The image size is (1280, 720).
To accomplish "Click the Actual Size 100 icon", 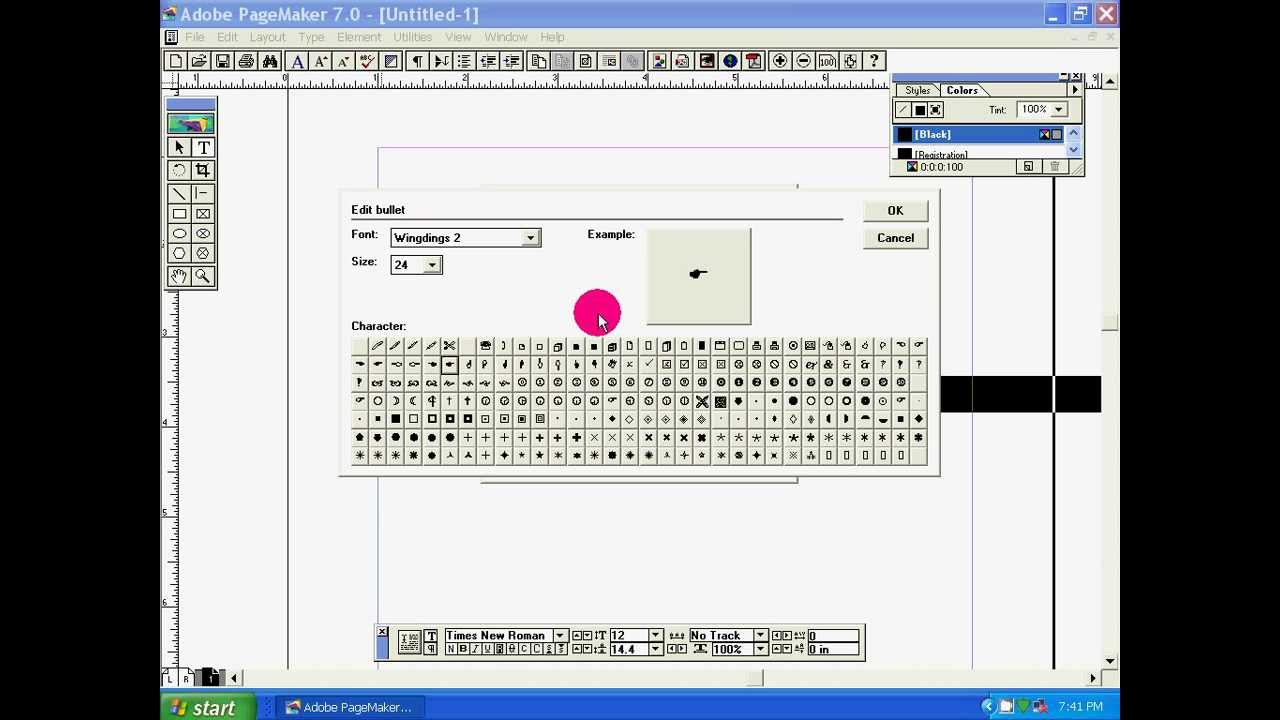I will point(827,61).
